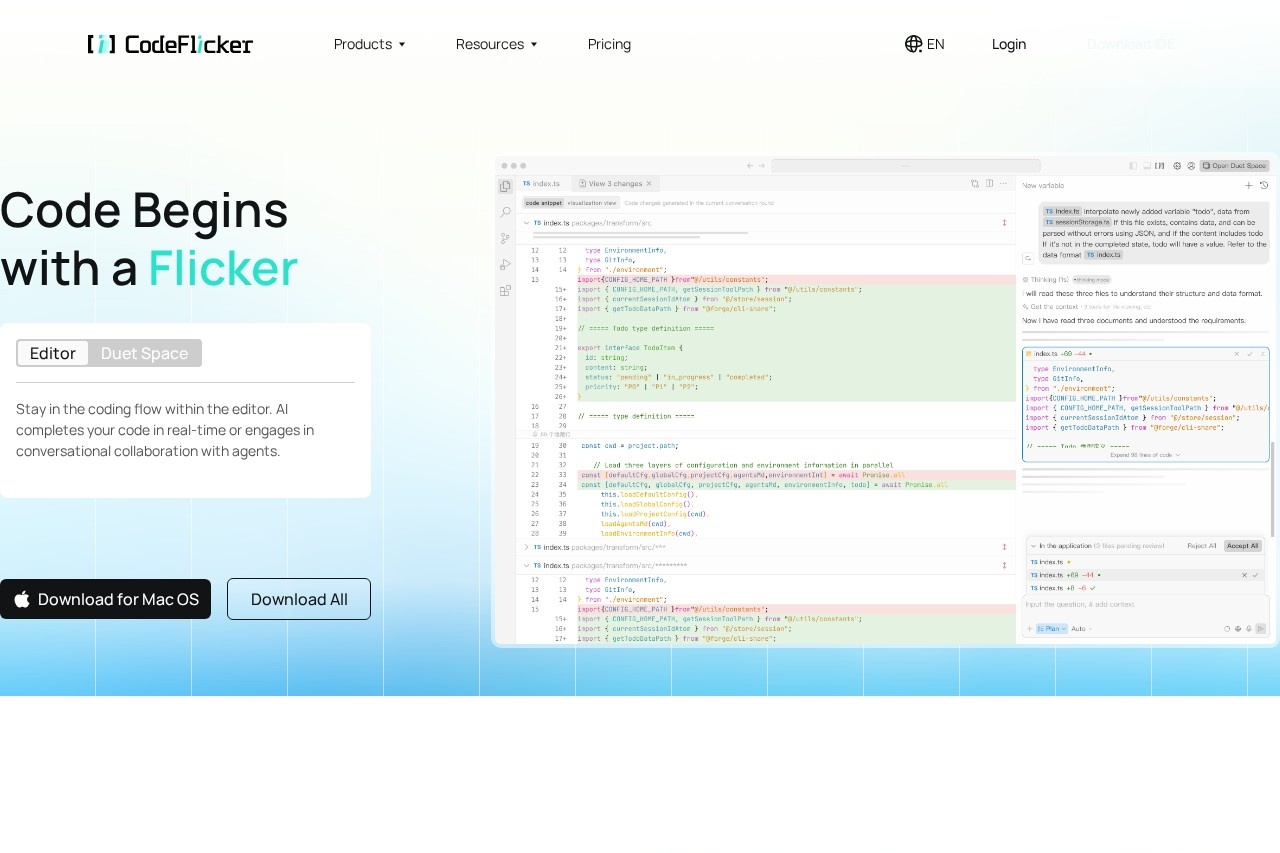Open the Explorer files icon in IDE sidebar
This screenshot has height=853, width=1280.
505,186
